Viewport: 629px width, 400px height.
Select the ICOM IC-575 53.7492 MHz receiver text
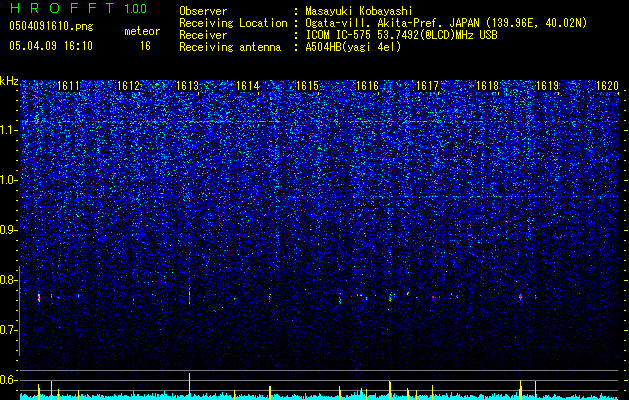click(x=401, y=35)
